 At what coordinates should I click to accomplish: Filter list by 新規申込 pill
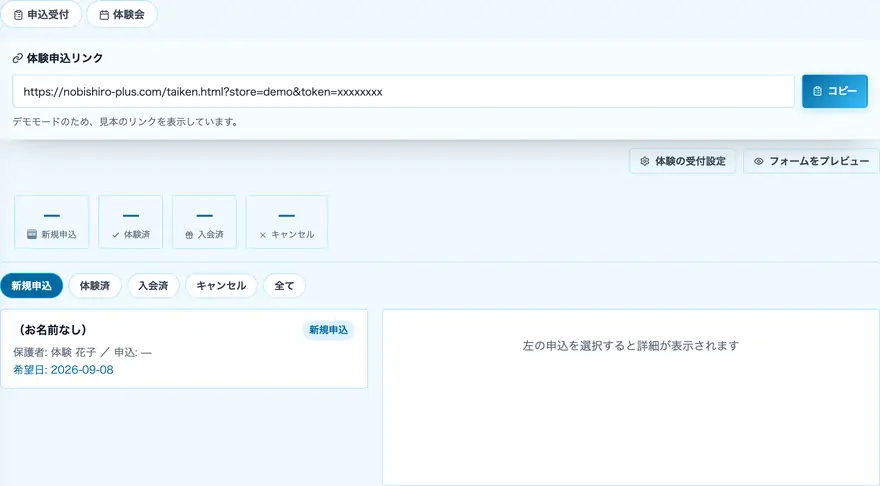31,286
